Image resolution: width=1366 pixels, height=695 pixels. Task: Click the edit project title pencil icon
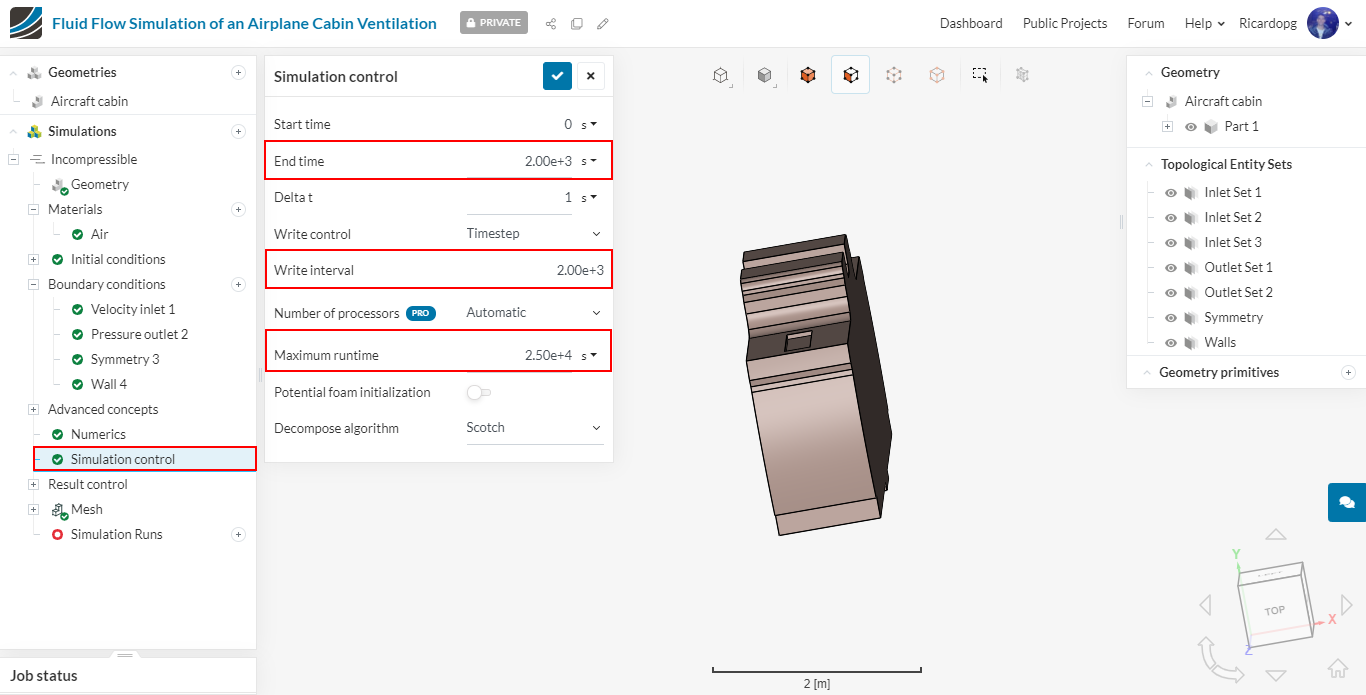602,23
